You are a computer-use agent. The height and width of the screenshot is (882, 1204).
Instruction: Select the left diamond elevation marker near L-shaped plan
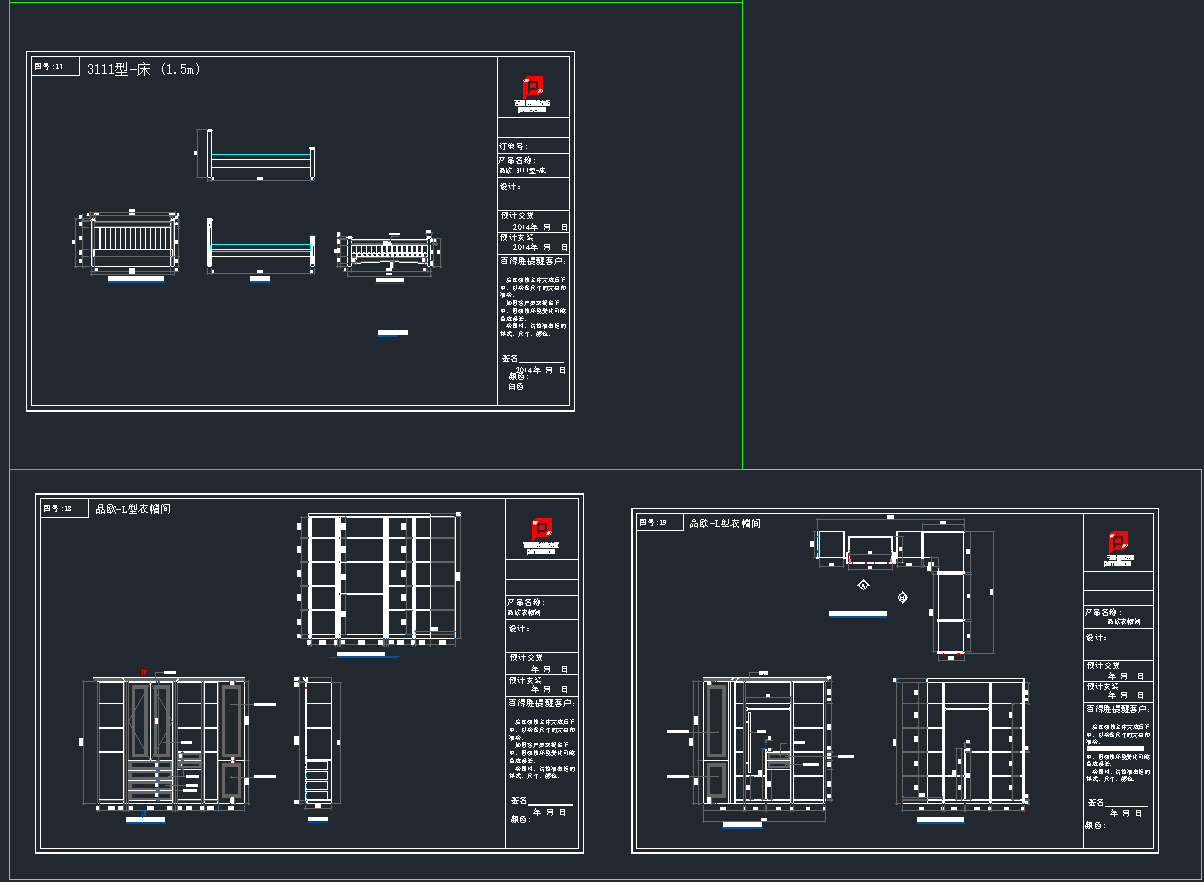coord(863,585)
